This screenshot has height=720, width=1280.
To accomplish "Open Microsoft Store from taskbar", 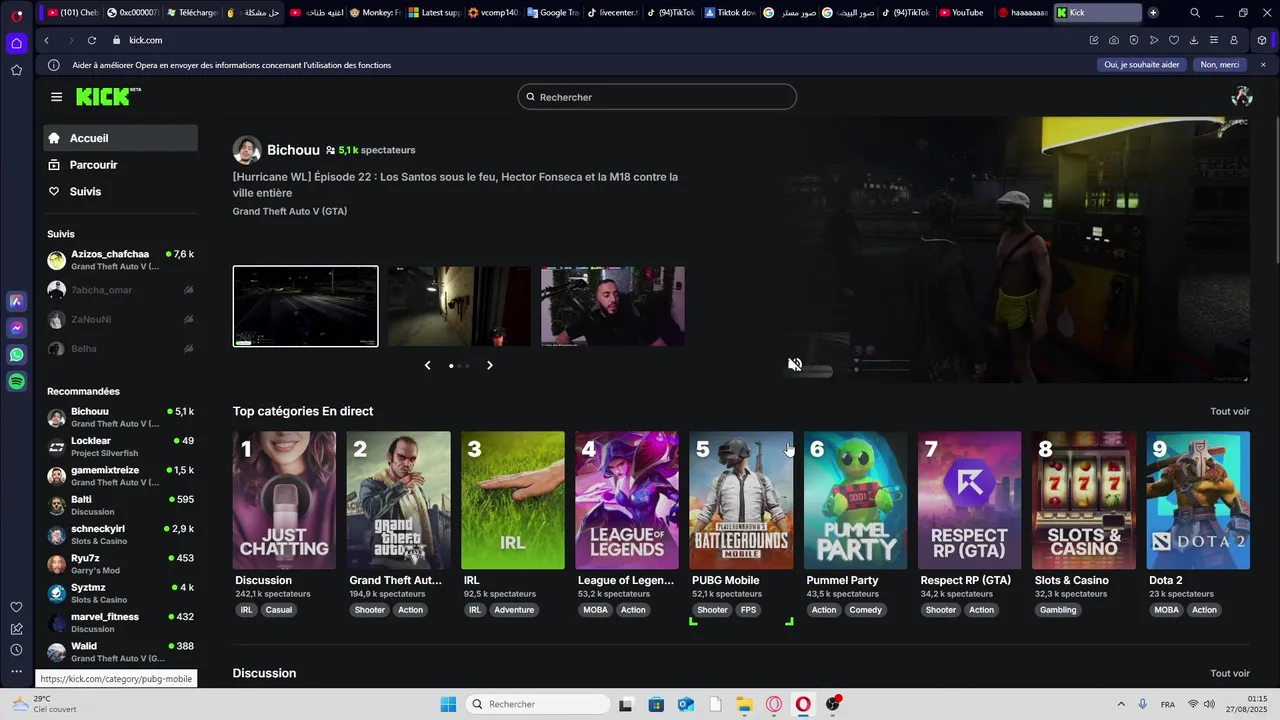I will [x=656, y=704].
